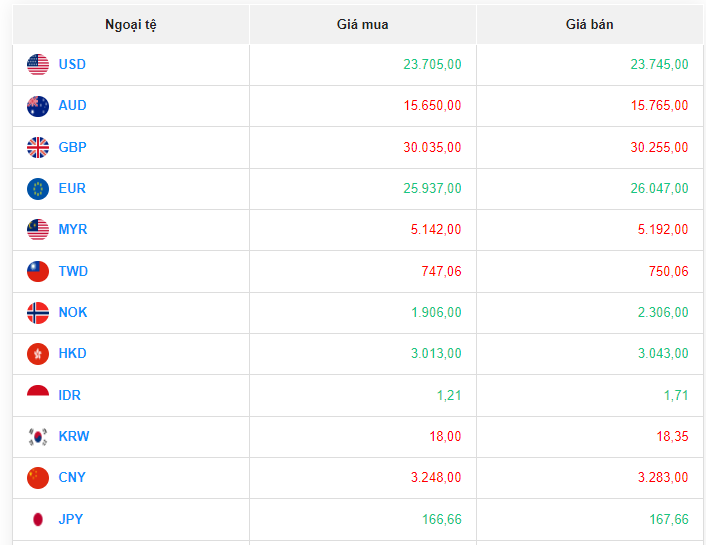Click the United Kingdom flag icon
The image size is (706, 545).
pos(38,147)
